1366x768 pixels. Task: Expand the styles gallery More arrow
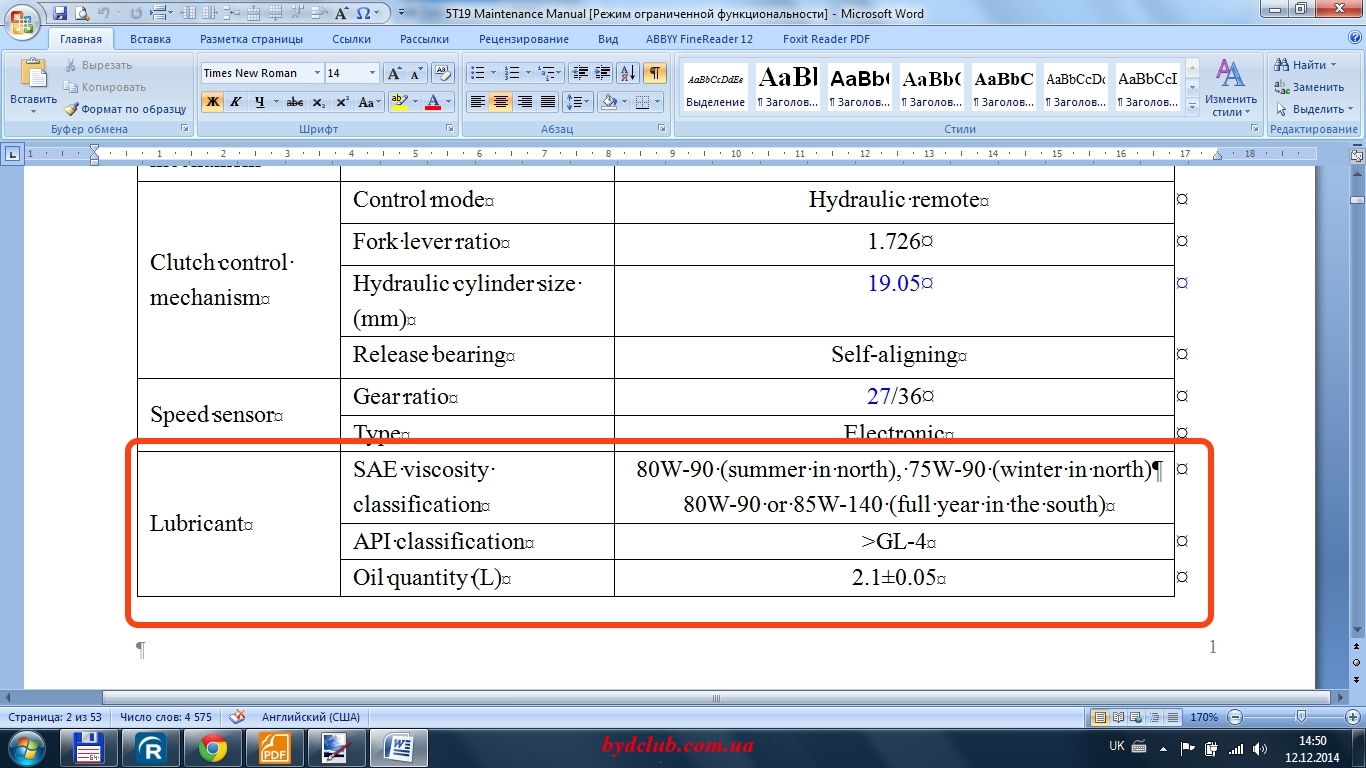(x=1191, y=105)
